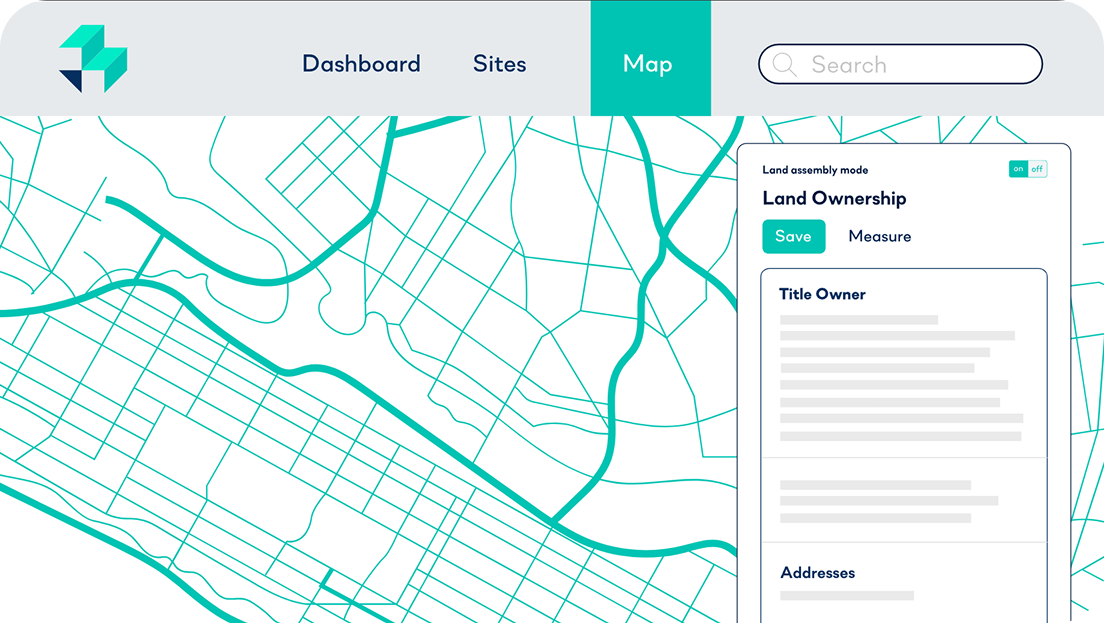Open the Dashboard page
This screenshot has width=1104, height=624.
(361, 64)
